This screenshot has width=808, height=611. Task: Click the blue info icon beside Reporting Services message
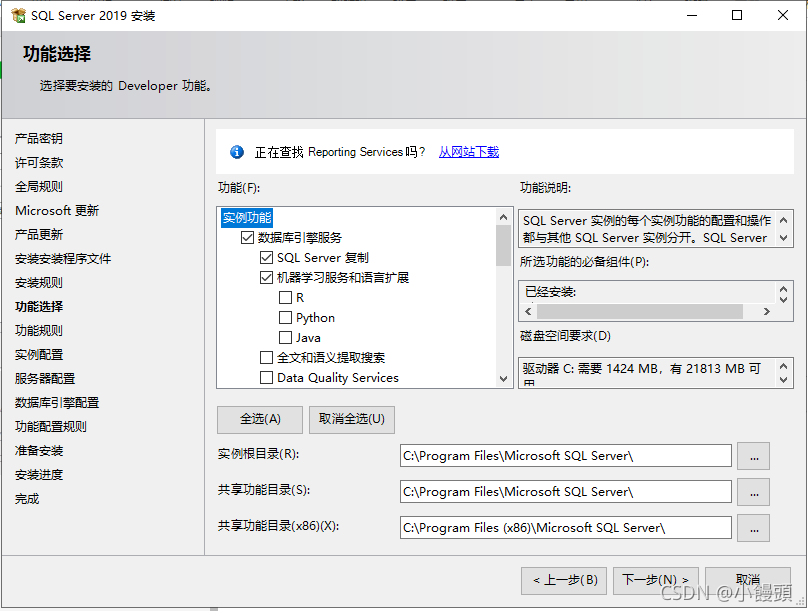(x=238, y=152)
